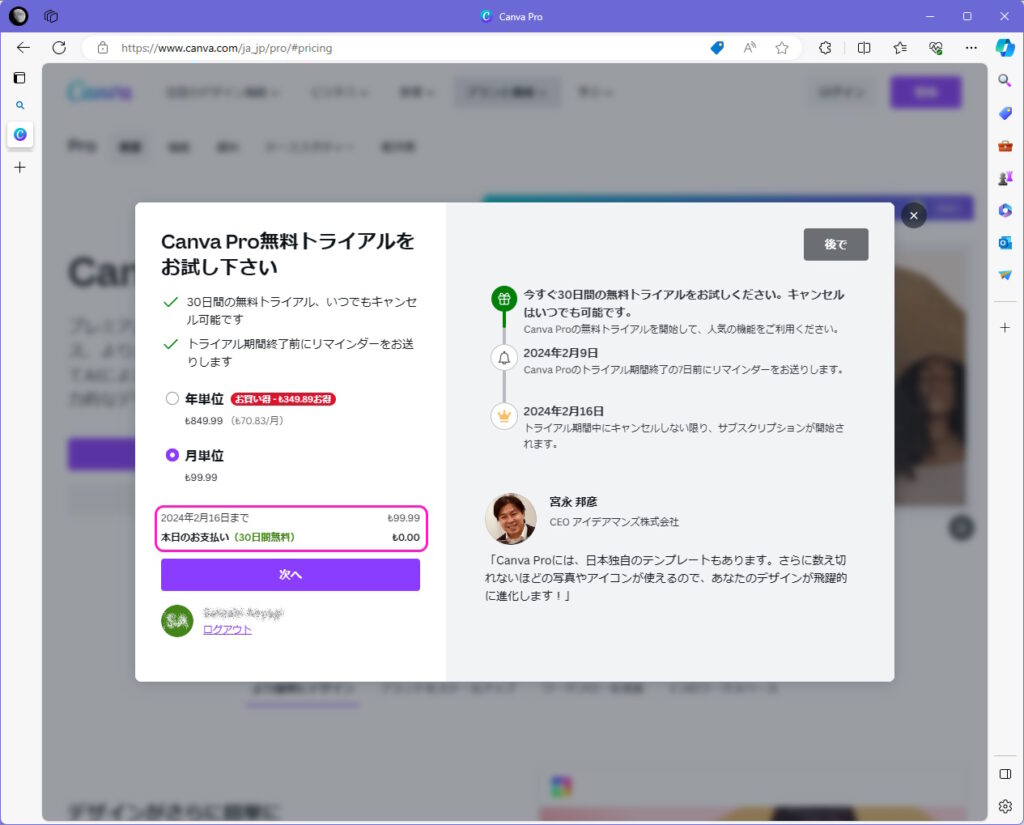
Task: Click the 2024年2月16日まで text
Action: coord(205,518)
